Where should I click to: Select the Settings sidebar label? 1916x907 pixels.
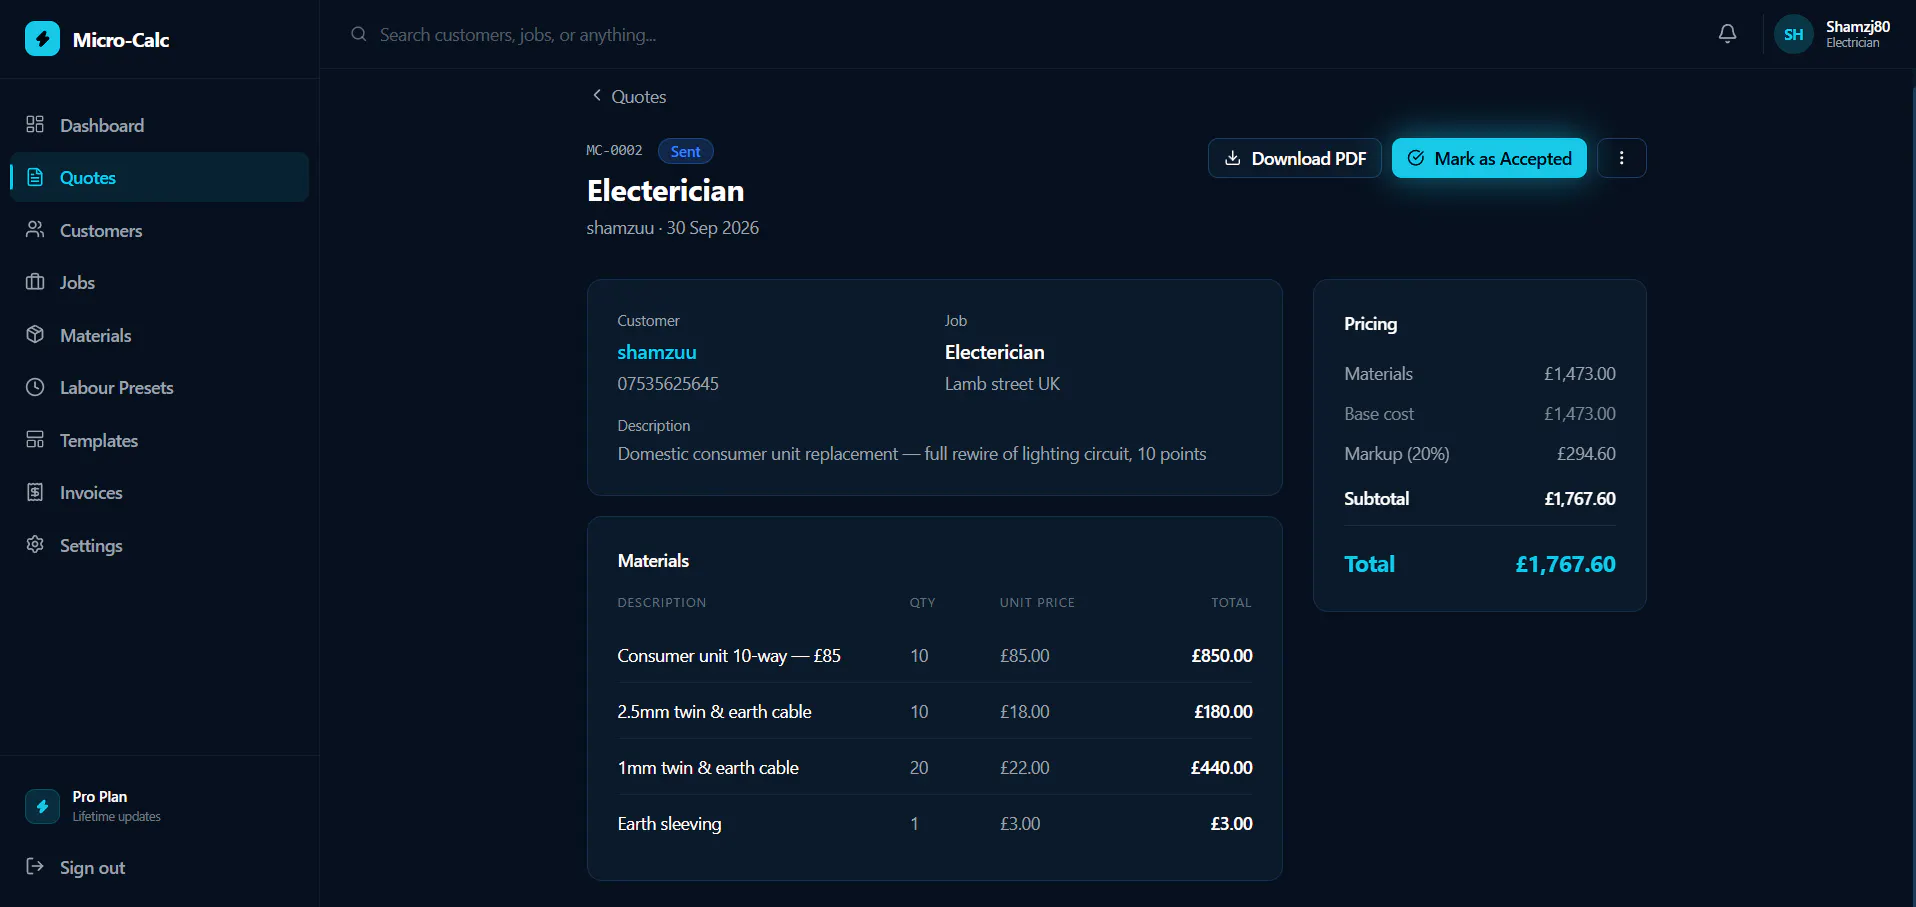point(91,545)
